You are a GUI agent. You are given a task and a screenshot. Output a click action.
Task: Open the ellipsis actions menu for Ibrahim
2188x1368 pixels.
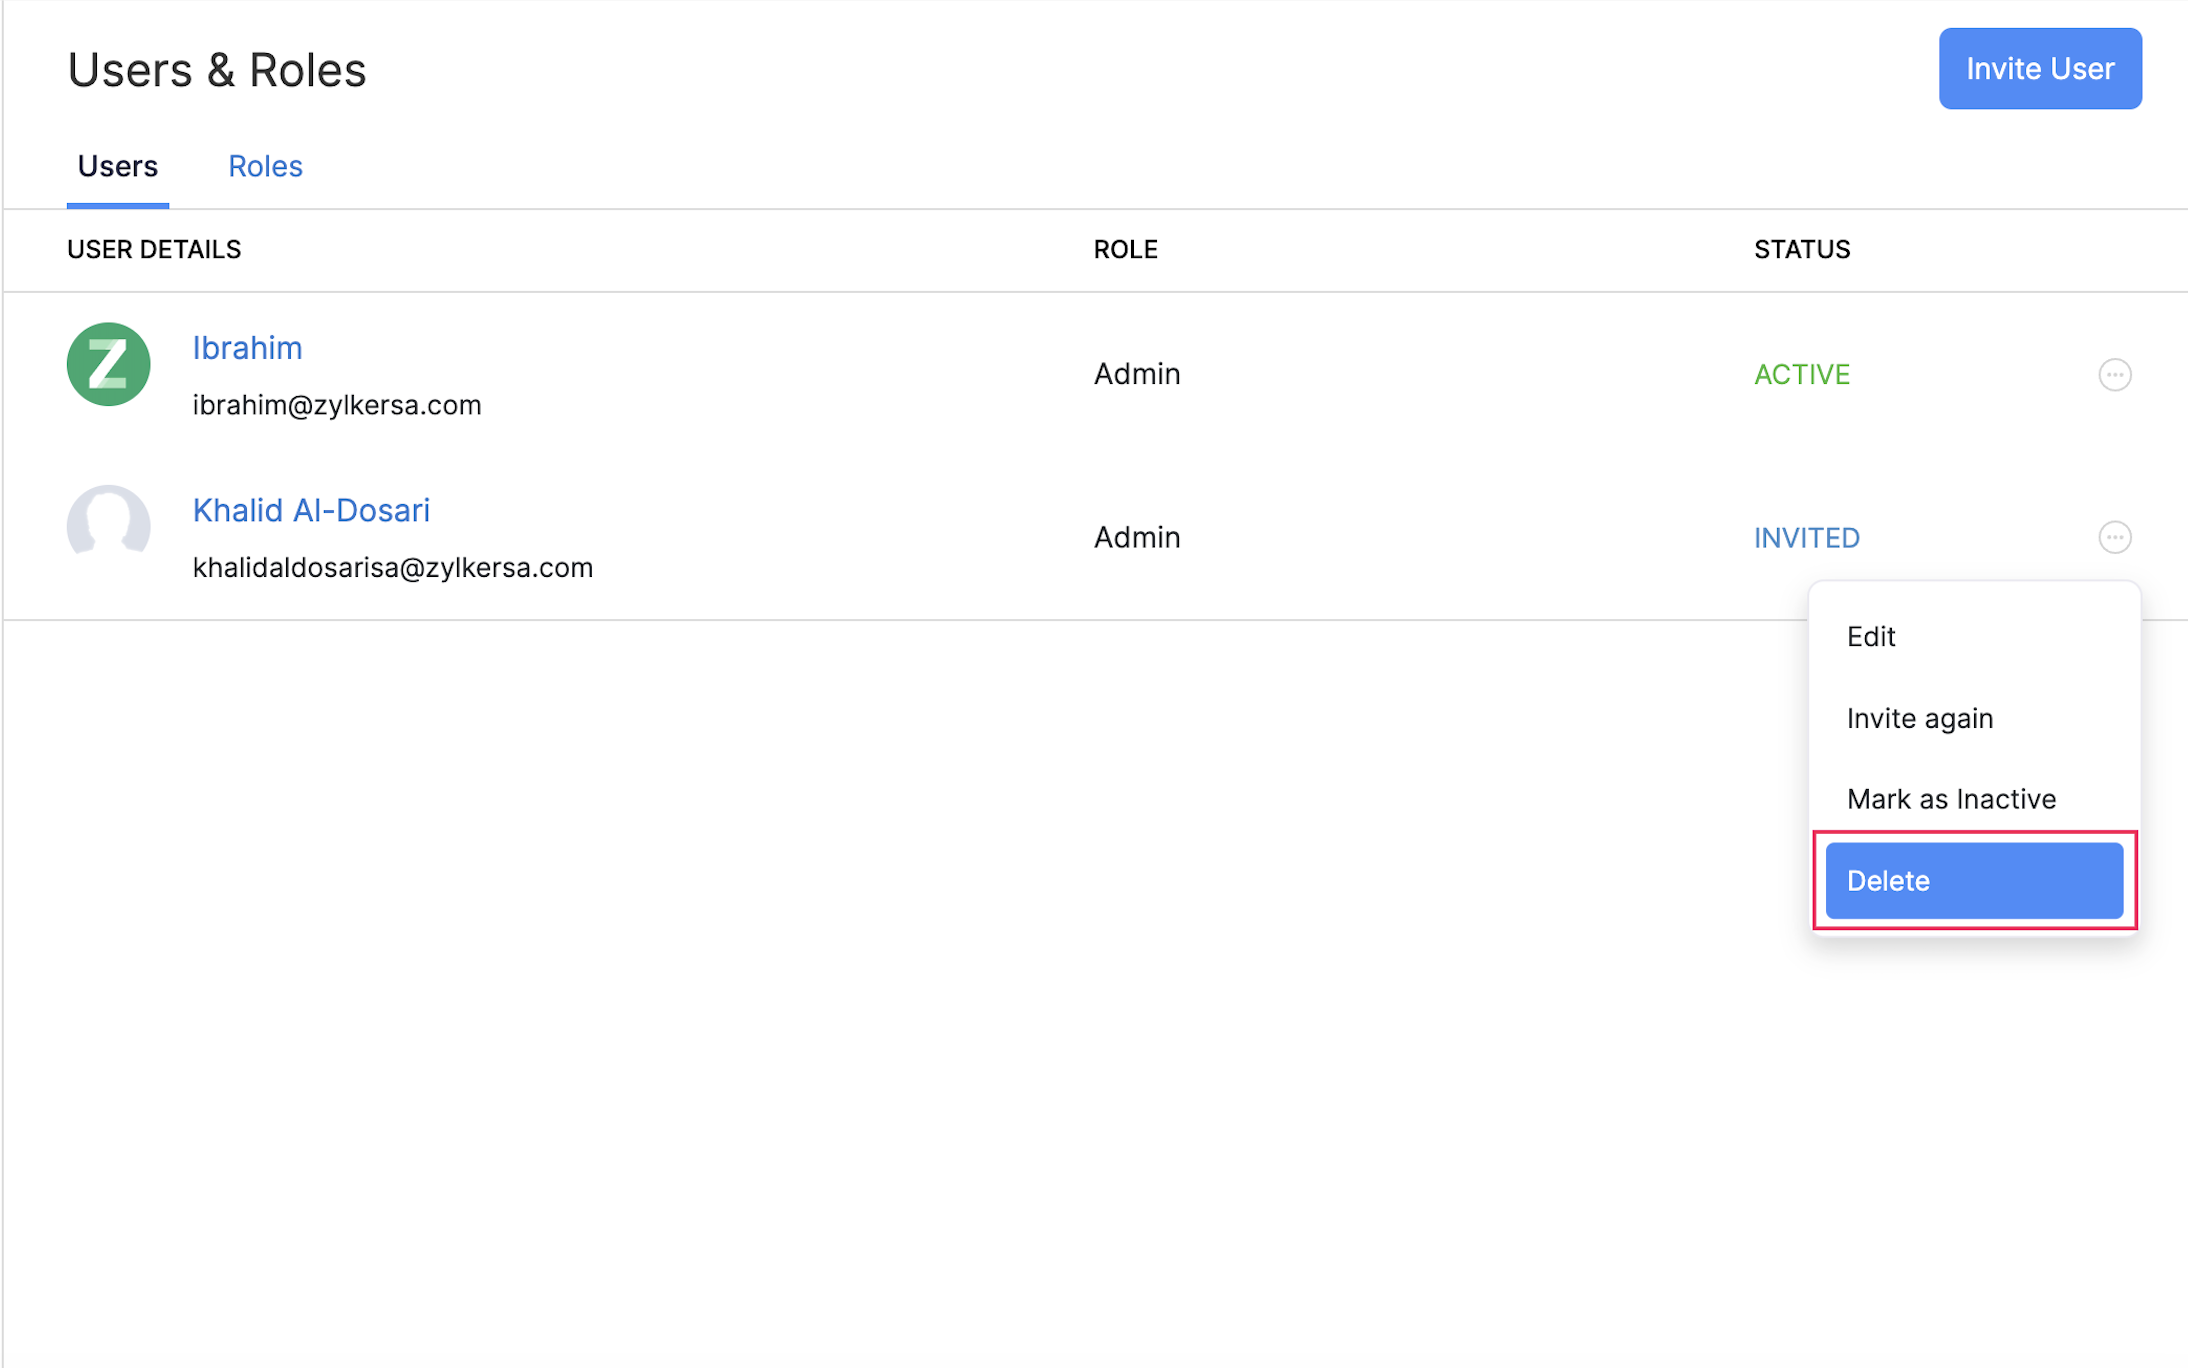point(2116,374)
